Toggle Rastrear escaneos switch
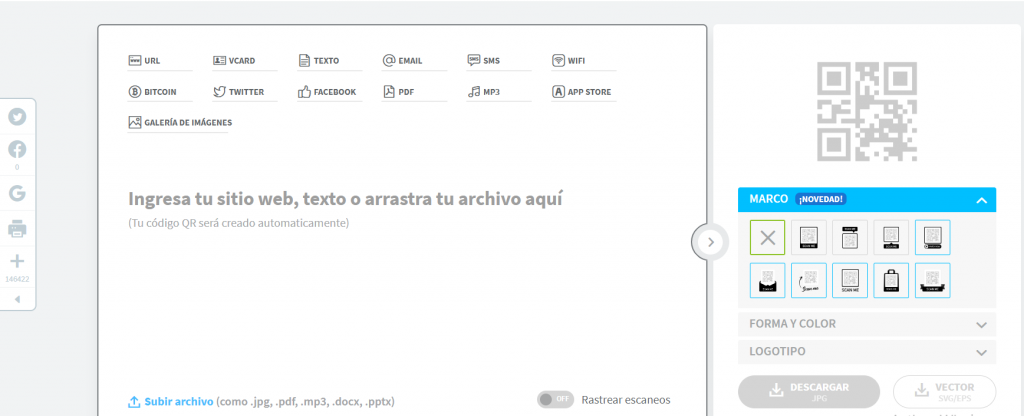This screenshot has height=416, width=1024. 555,400
